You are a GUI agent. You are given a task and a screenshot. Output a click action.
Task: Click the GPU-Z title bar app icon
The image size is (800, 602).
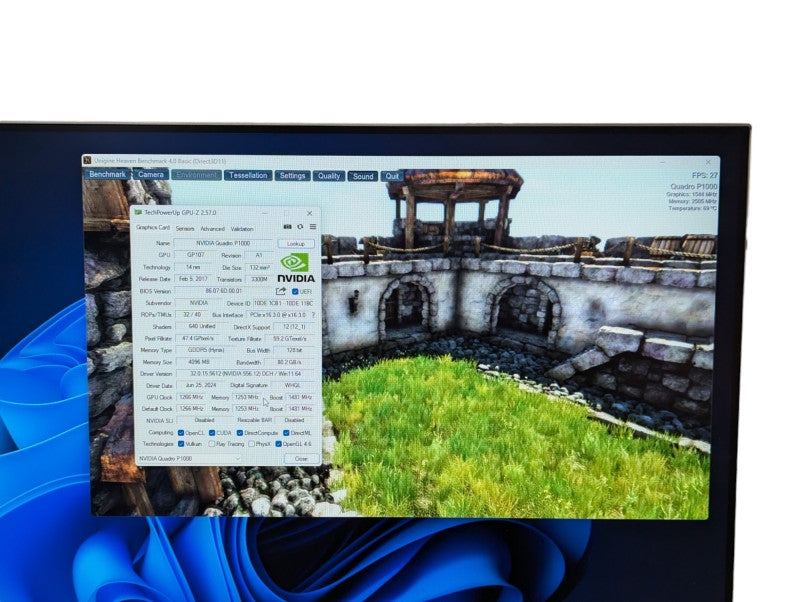point(138,212)
